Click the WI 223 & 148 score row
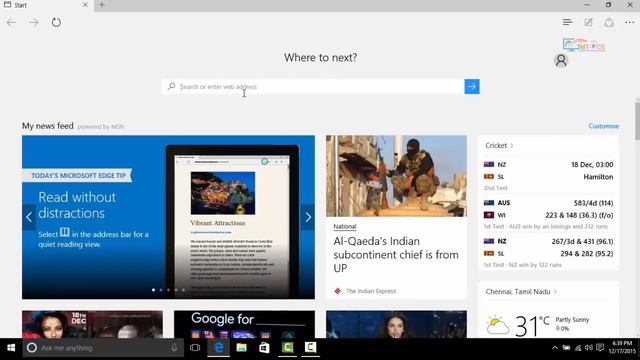 548,215
